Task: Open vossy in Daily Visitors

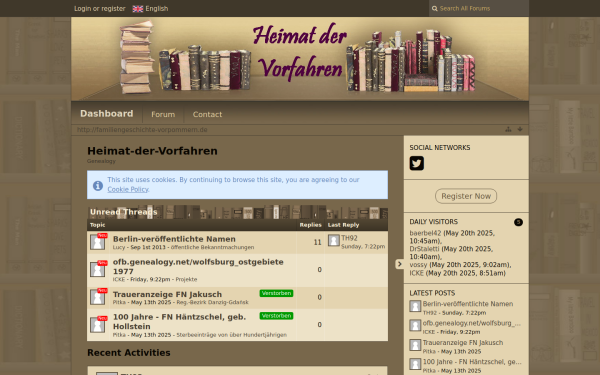Action: pos(418,265)
